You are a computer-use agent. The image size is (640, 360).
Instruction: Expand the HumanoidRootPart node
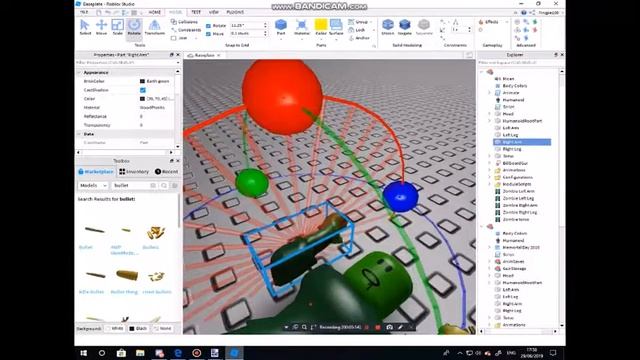click(x=490, y=121)
